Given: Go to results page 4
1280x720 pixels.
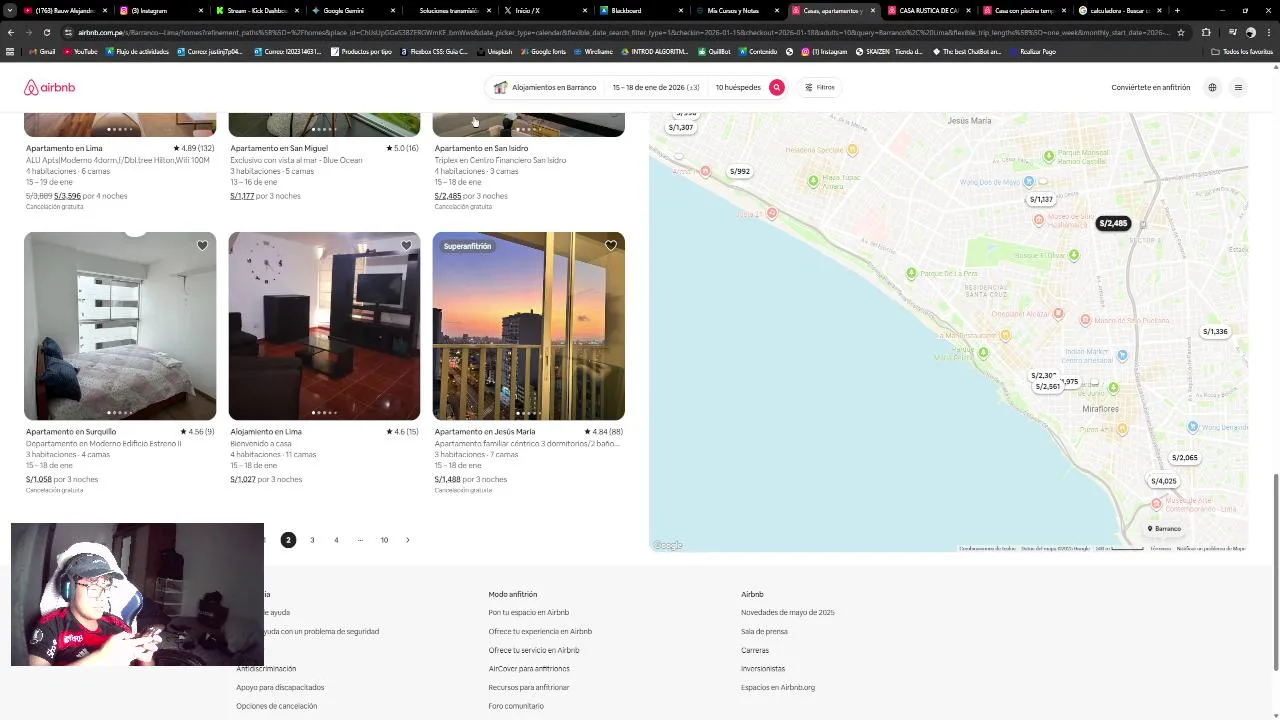Looking at the screenshot, I should (x=336, y=540).
